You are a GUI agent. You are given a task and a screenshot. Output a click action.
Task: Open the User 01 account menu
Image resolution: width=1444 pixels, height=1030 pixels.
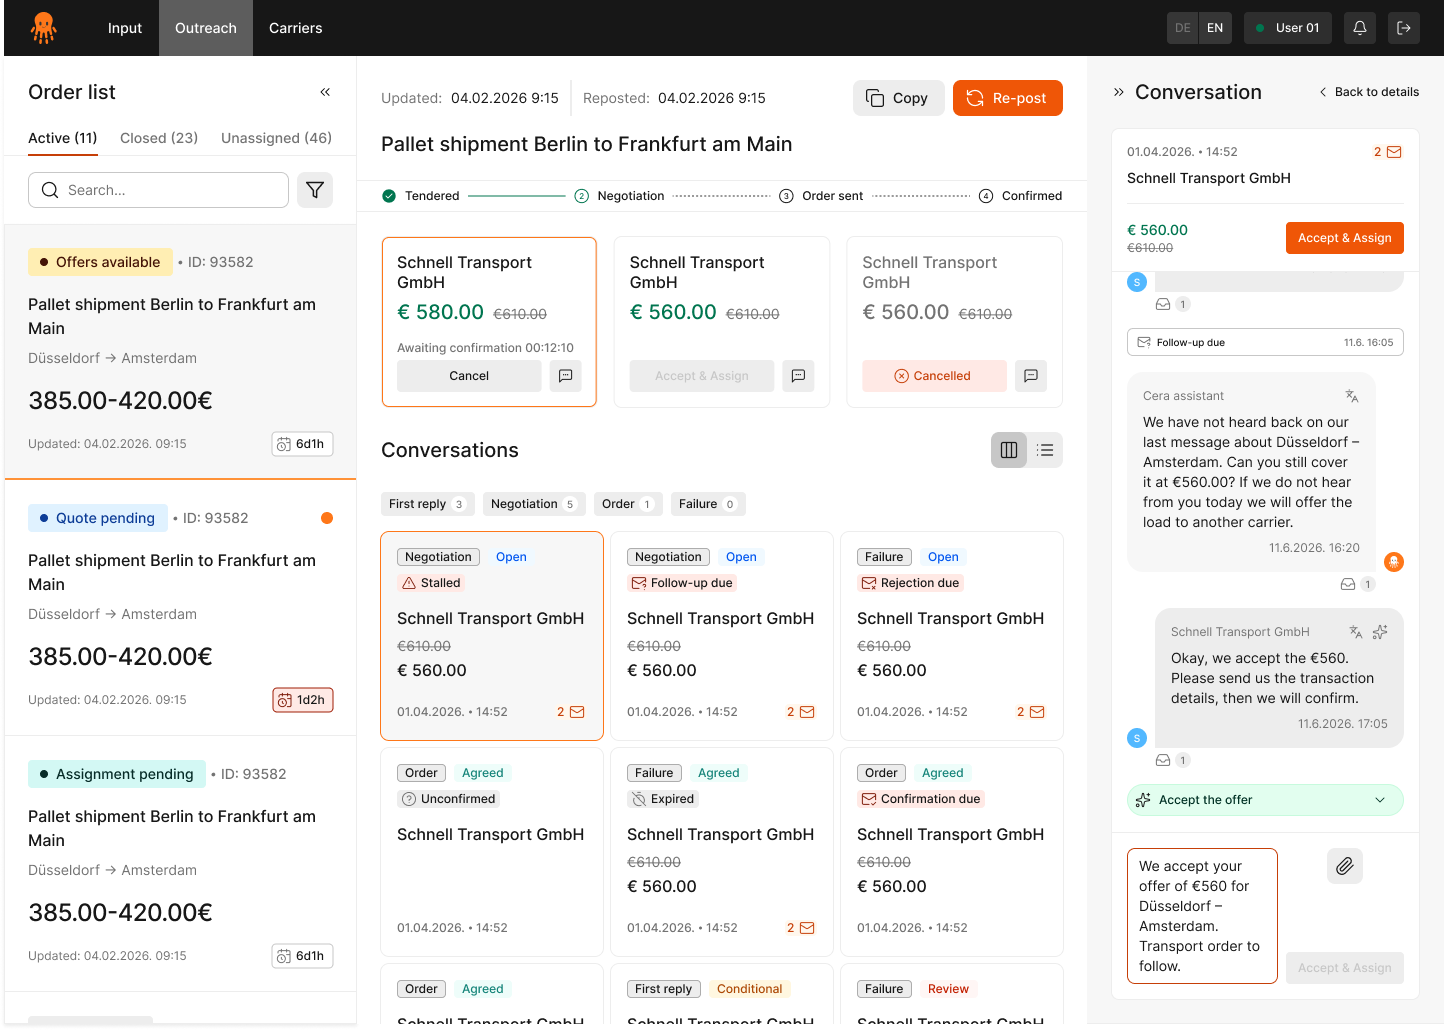tap(1288, 28)
